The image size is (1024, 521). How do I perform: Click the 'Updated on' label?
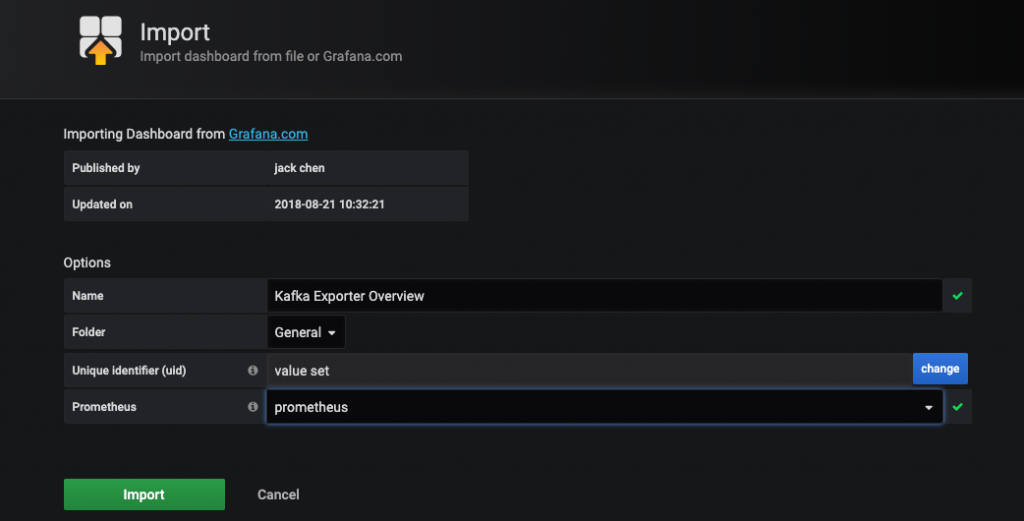point(102,204)
